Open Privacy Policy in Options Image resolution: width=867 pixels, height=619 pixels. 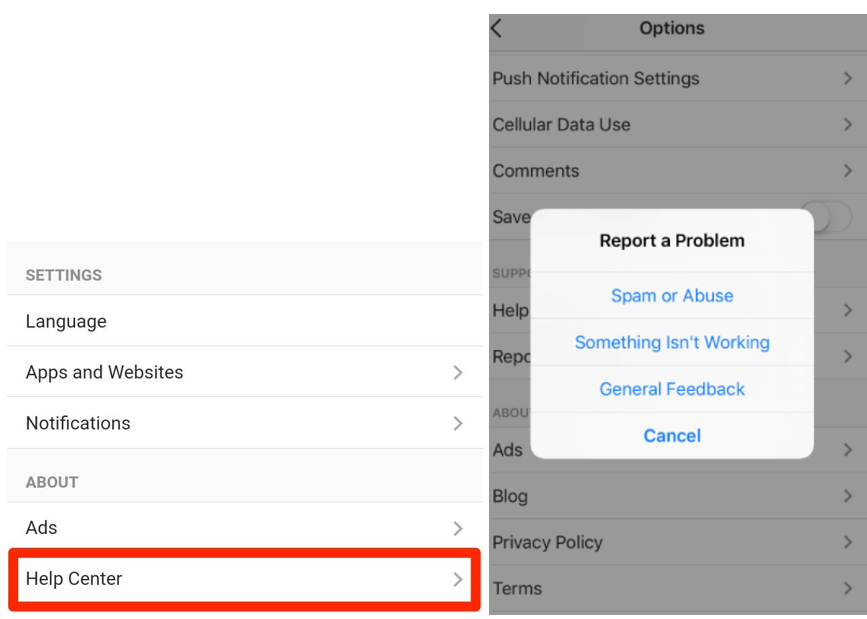678,542
